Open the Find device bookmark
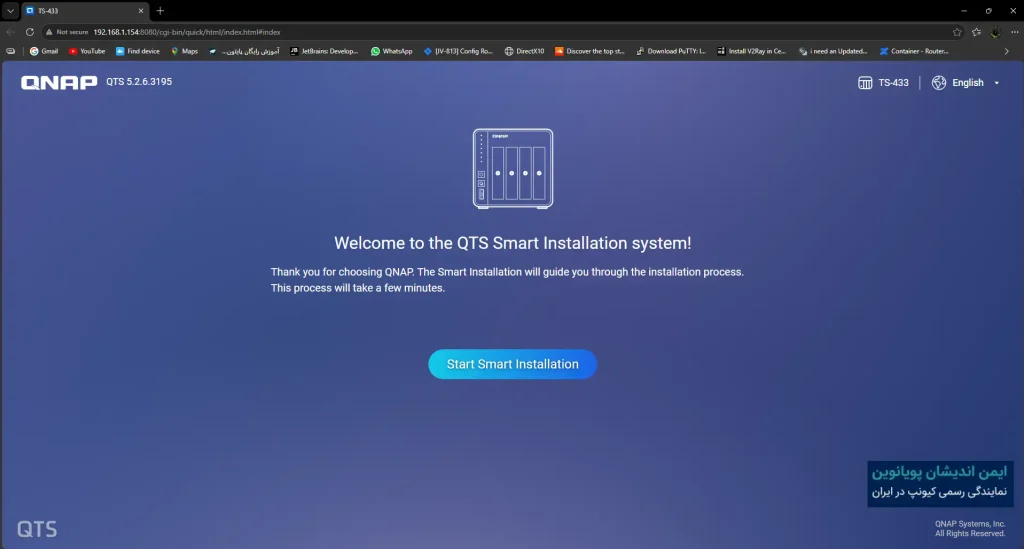This screenshot has height=549, width=1024. point(138,51)
